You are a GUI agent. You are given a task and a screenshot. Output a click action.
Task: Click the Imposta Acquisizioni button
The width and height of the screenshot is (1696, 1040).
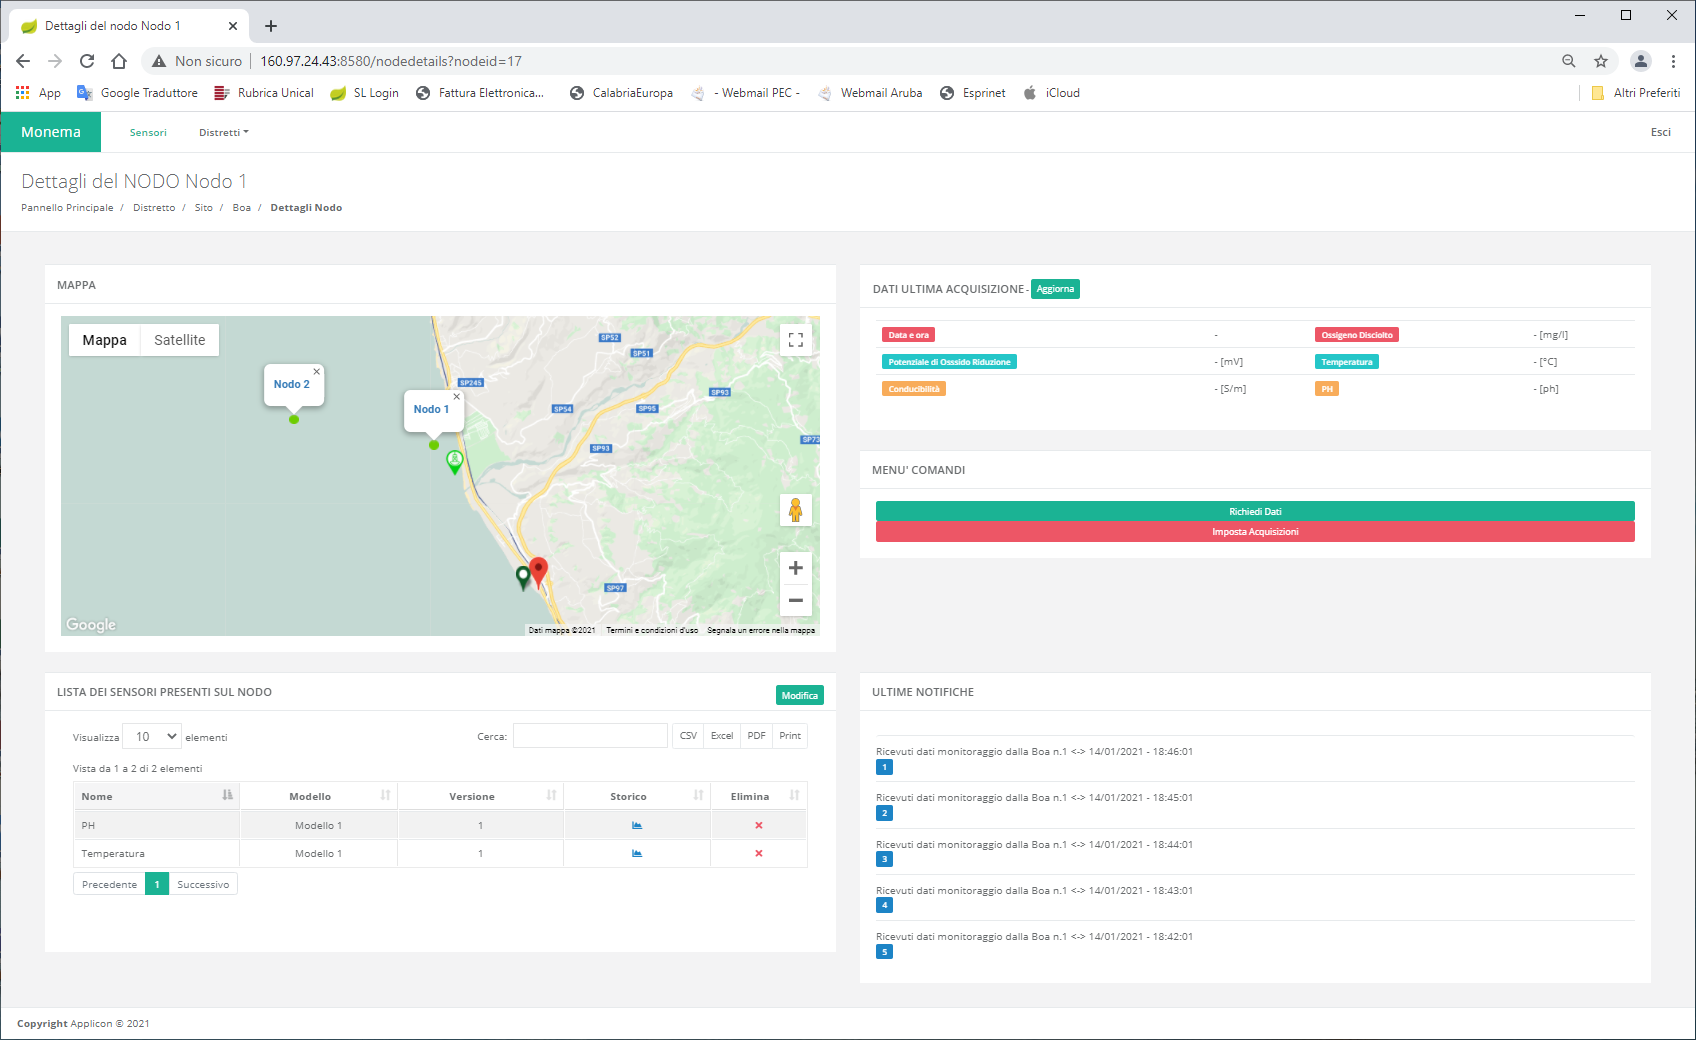click(x=1255, y=532)
